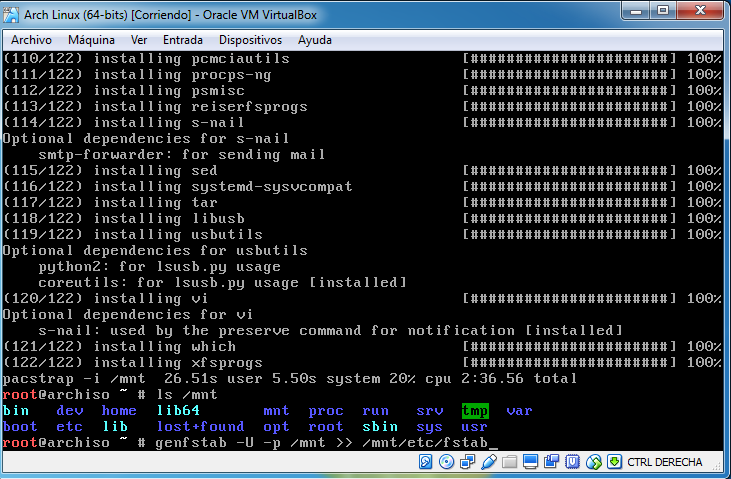Click the shared folders status icon
This screenshot has width=731, height=479.
click(x=509, y=462)
